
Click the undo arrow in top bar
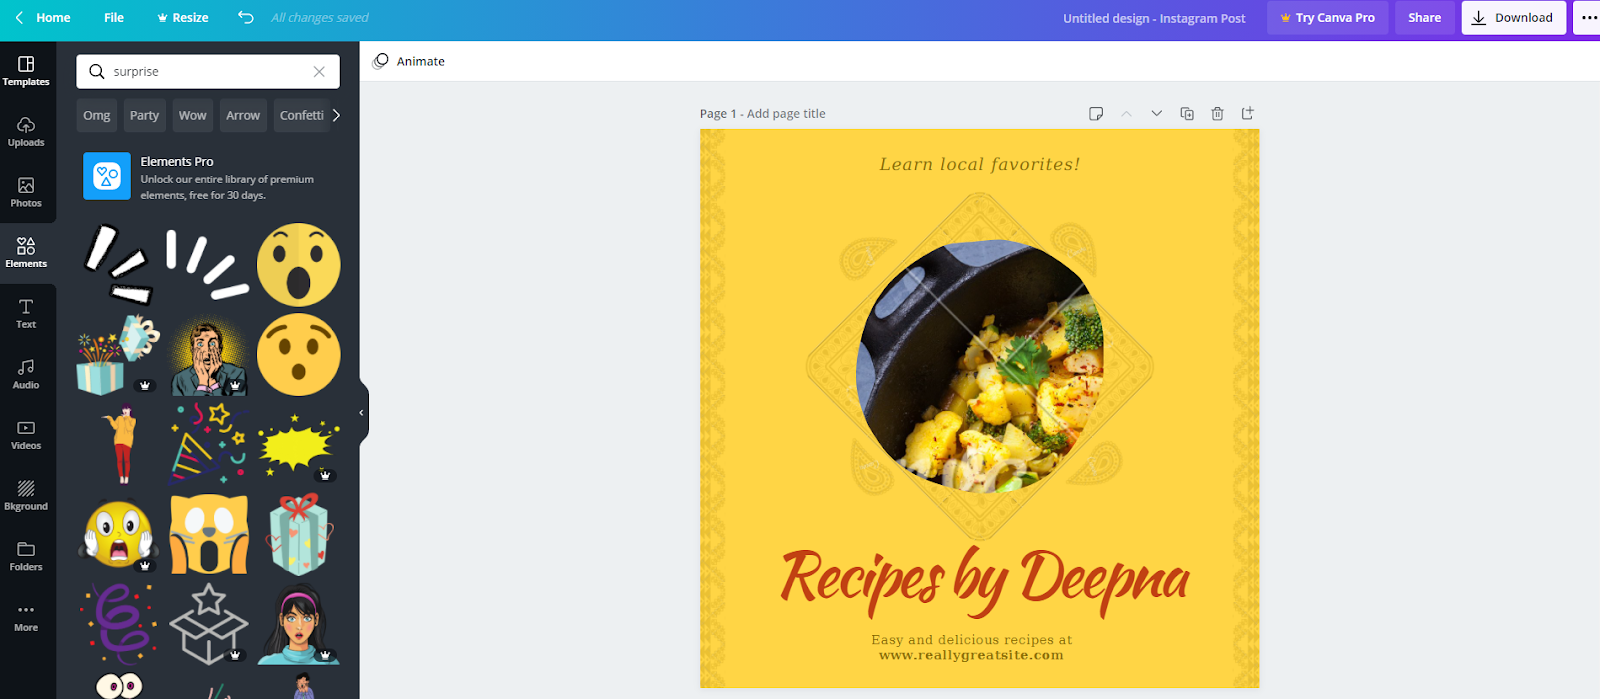pos(246,18)
